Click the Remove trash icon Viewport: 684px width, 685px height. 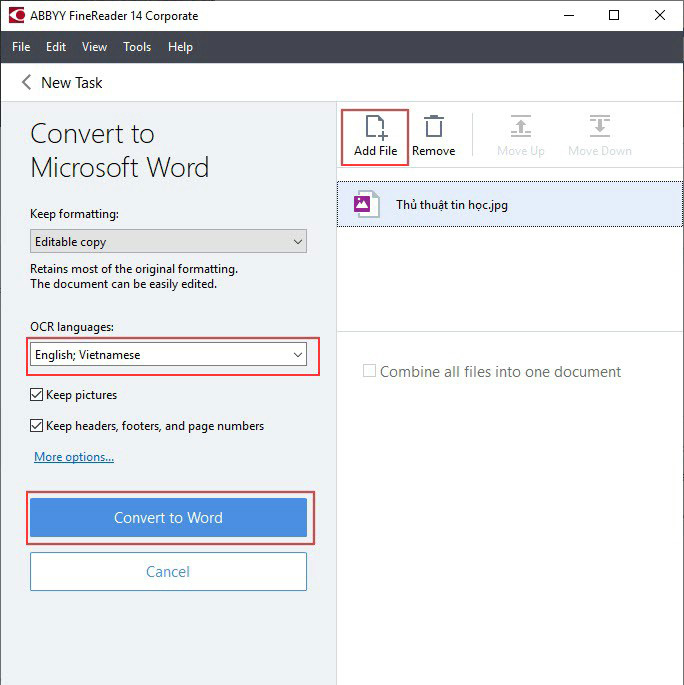[433, 127]
